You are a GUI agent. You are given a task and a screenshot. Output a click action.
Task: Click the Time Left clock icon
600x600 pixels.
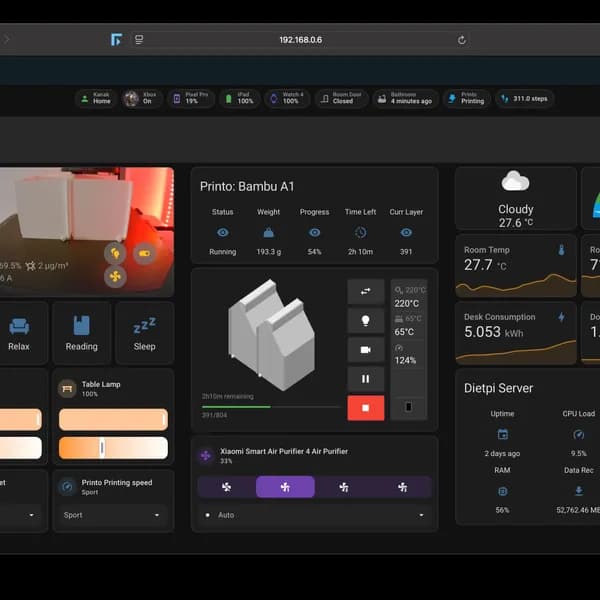click(360, 232)
